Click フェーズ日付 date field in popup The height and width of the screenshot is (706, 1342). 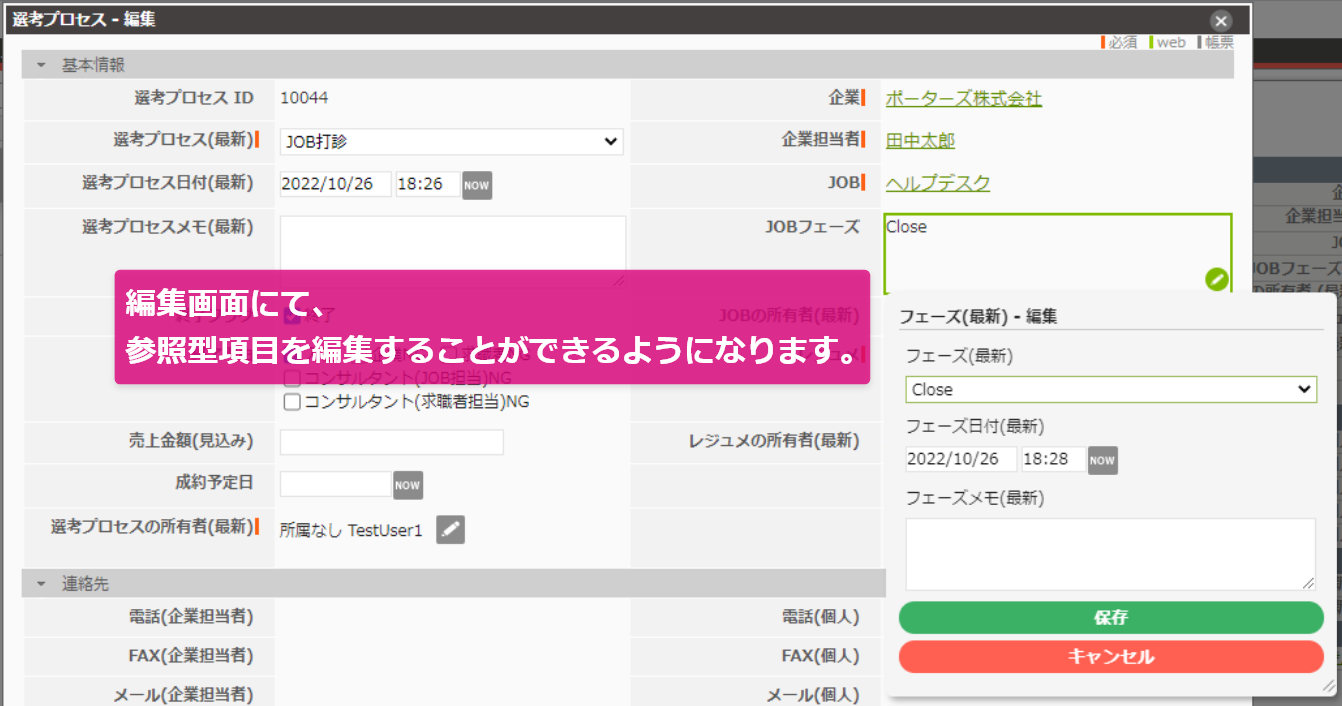961,460
